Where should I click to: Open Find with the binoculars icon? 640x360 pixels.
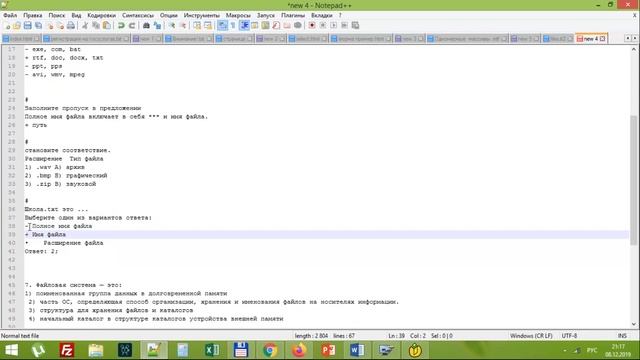146,26
